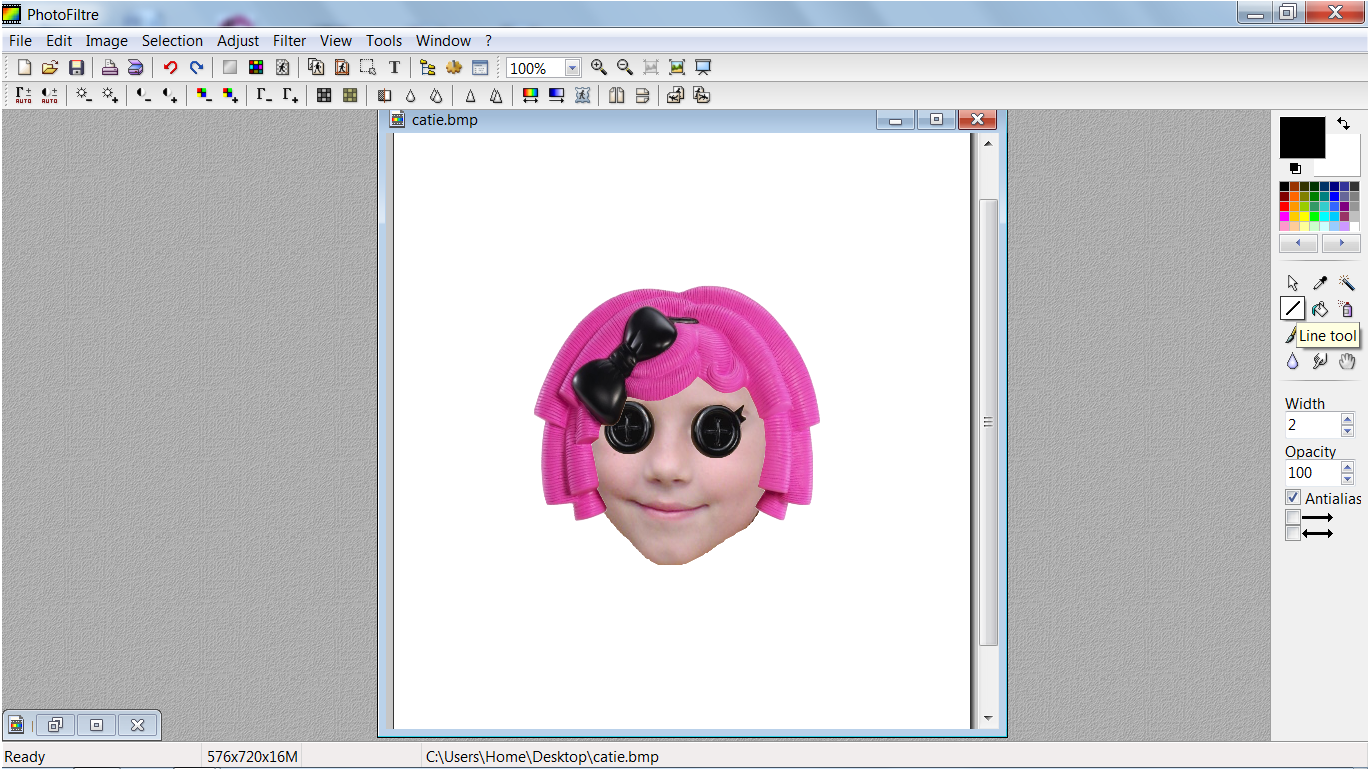The height and width of the screenshot is (771, 1370).
Task: Reset to default black and white colors
Action: pos(1295,169)
